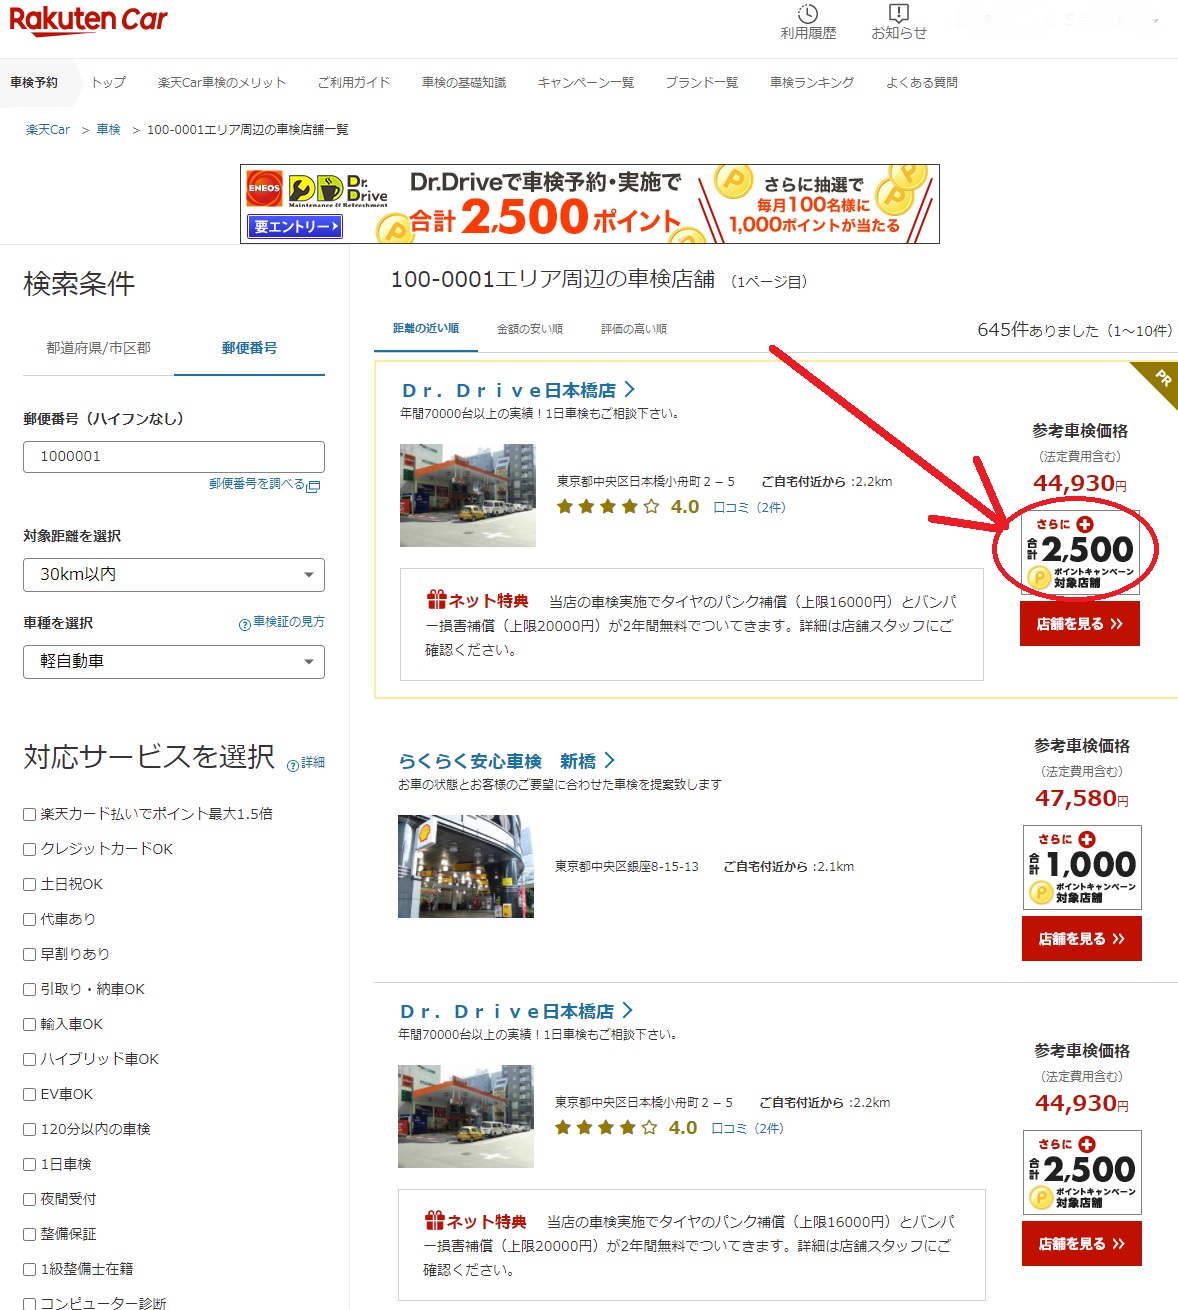The width and height of the screenshot is (1178, 1310).
Task: Click the 車検証の見方 help icon
Action: (x=244, y=625)
